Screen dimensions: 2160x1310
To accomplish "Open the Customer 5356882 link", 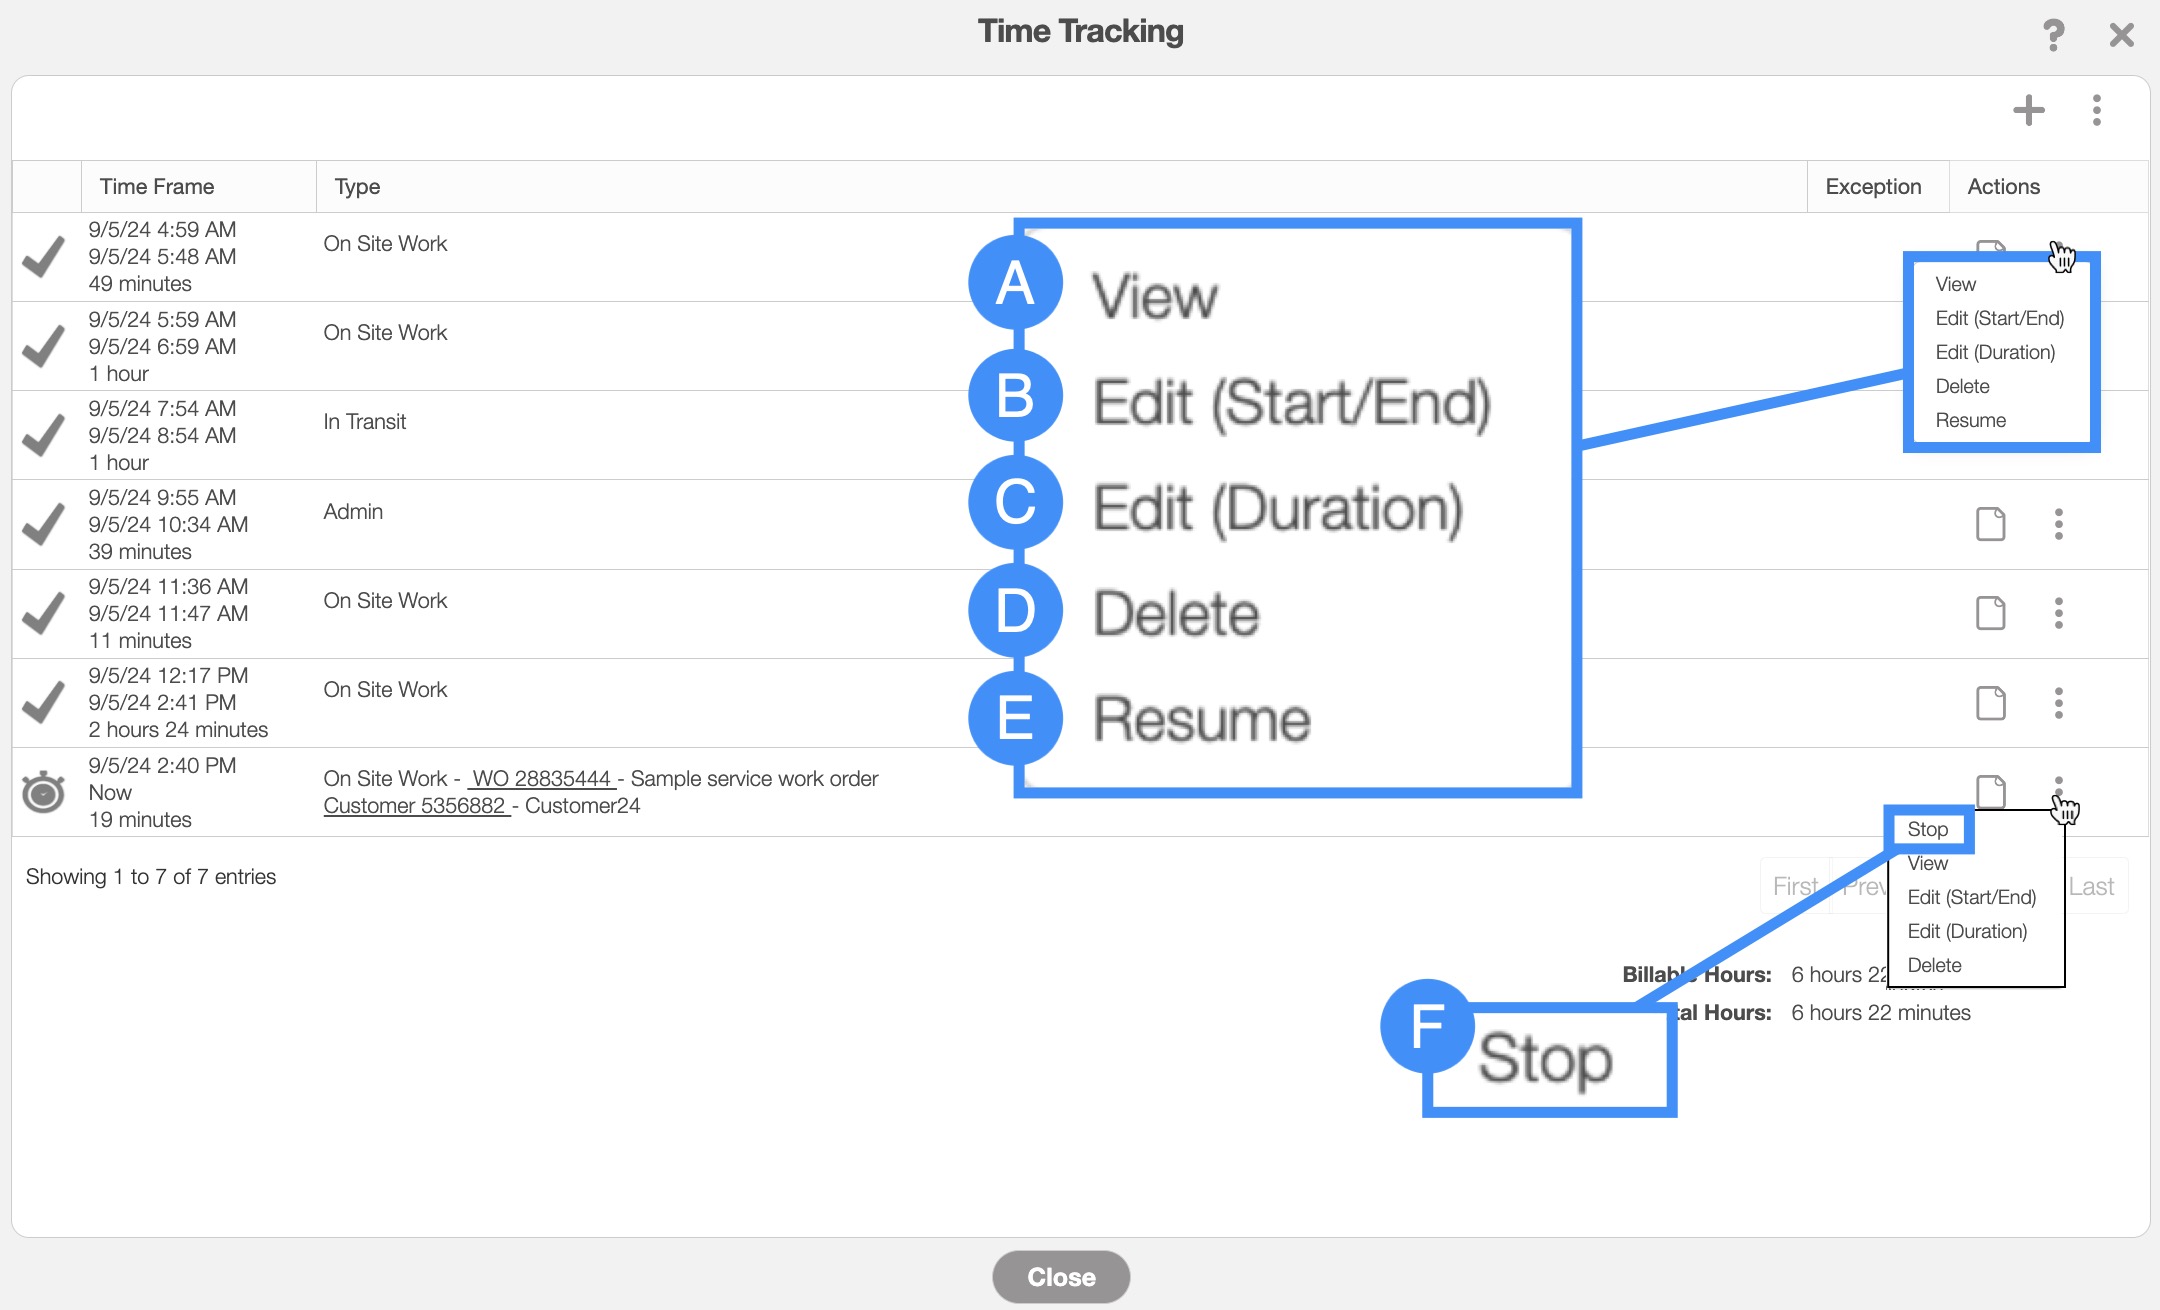I will [415, 805].
